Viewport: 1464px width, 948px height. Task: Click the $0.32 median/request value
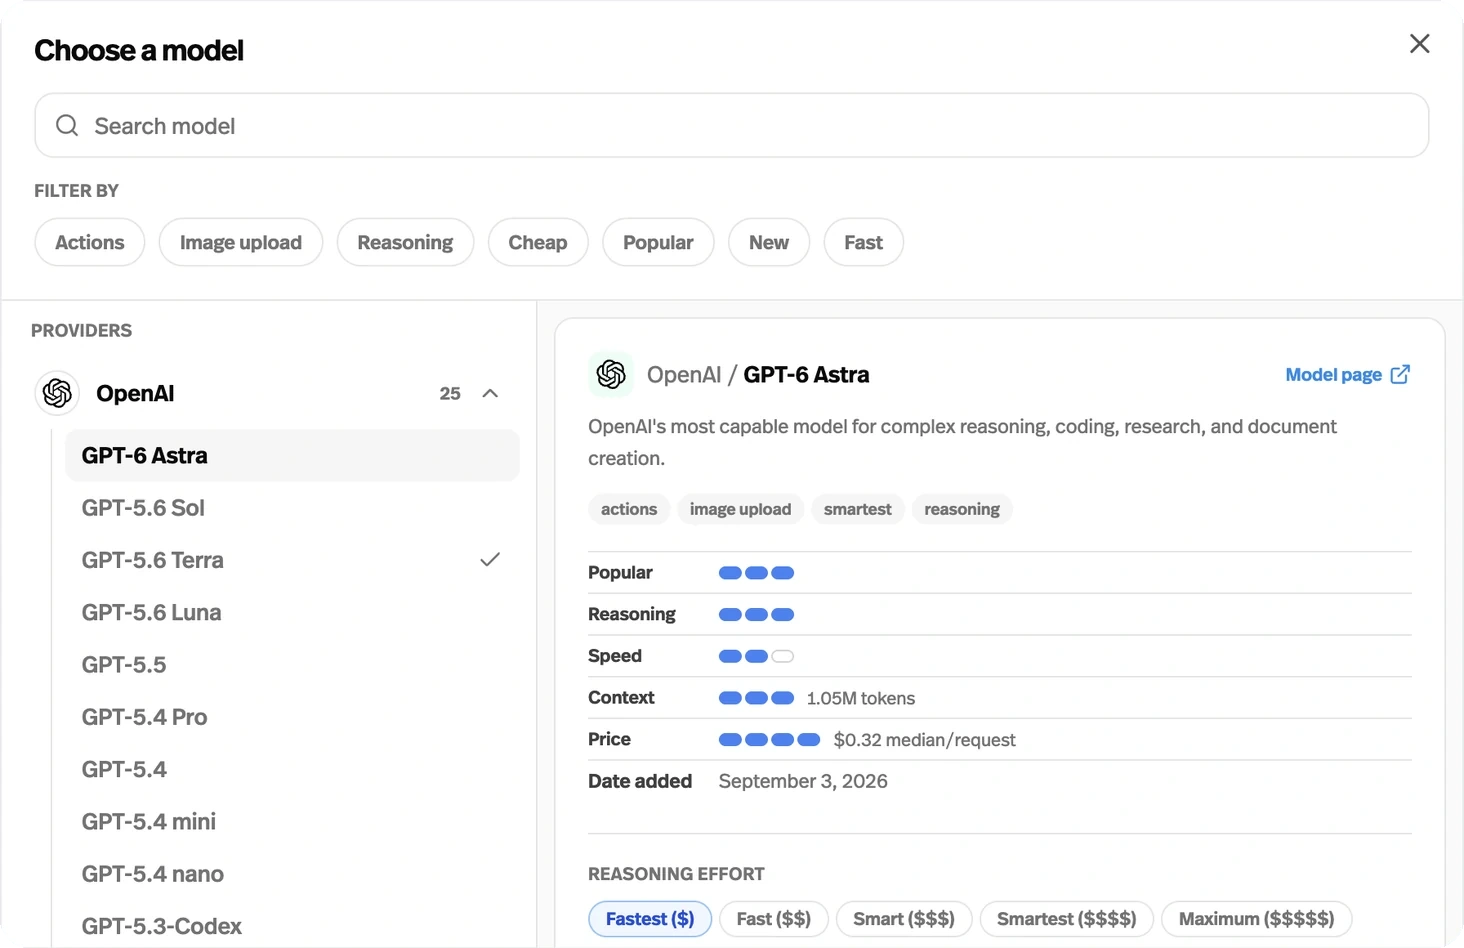point(925,740)
